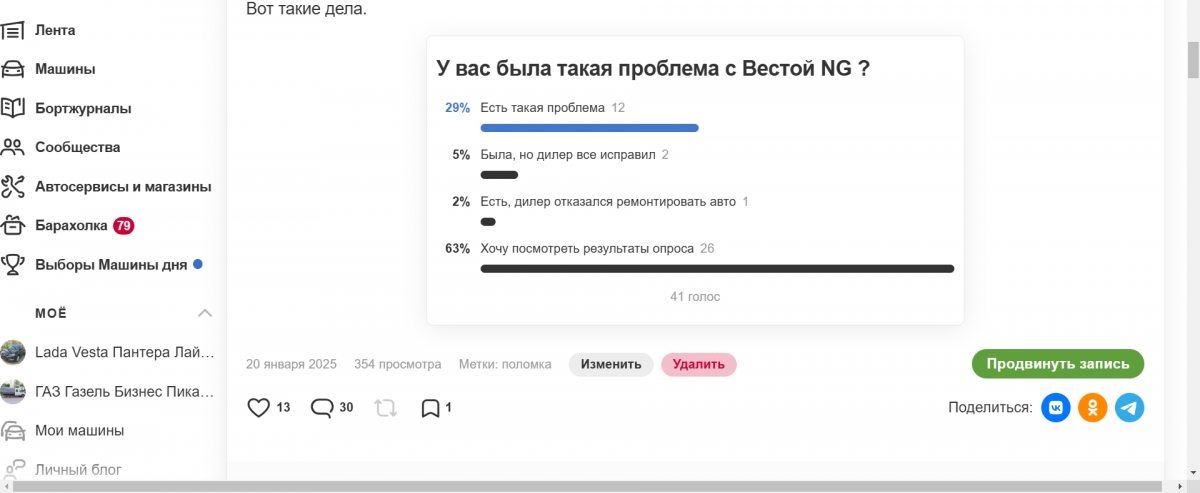The width and height of the screenshot is (1200, 493).
Task: Open Сообщества in the sidebar
Action: (77, 147)
